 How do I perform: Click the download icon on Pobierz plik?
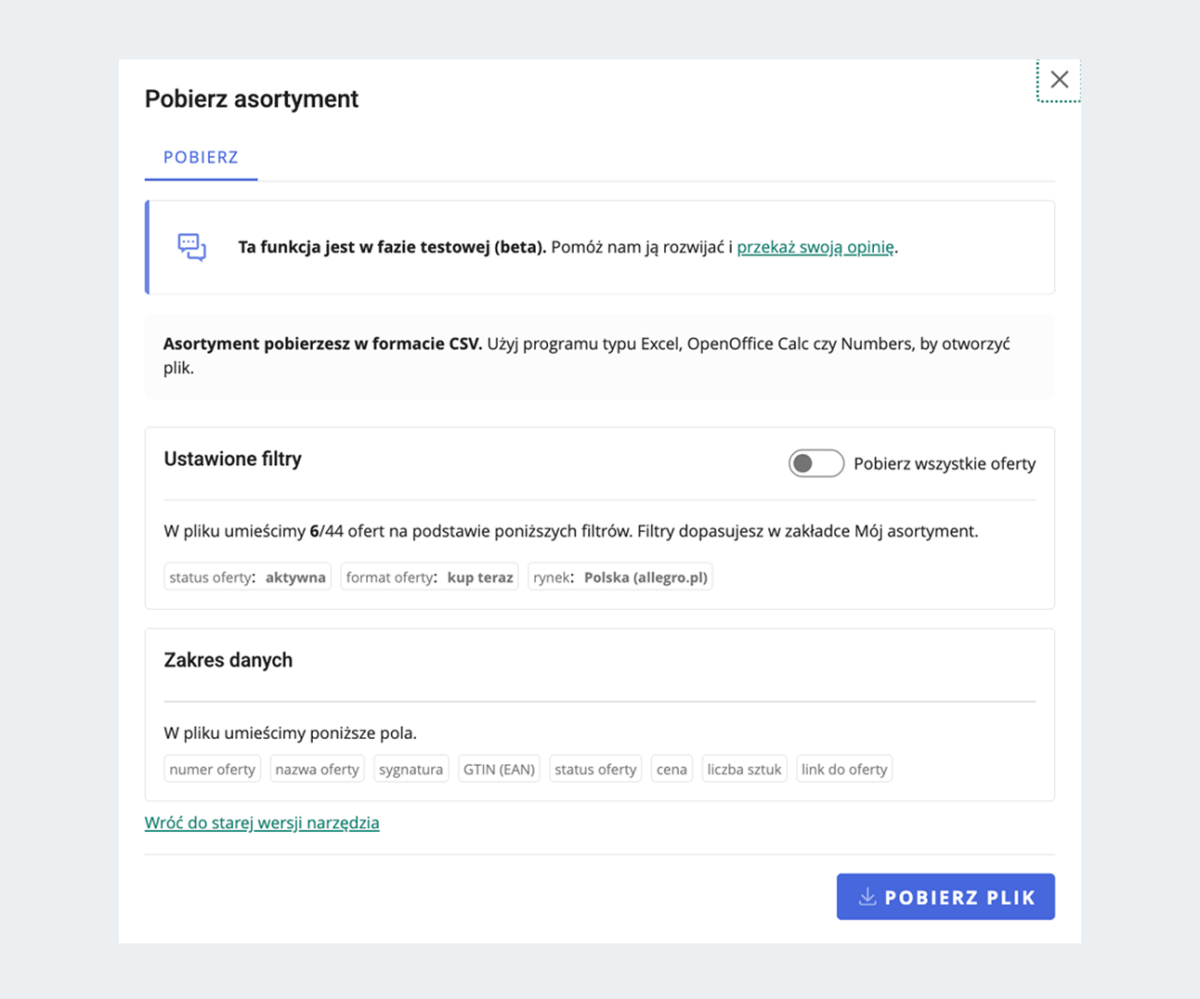tap(867, 896)
